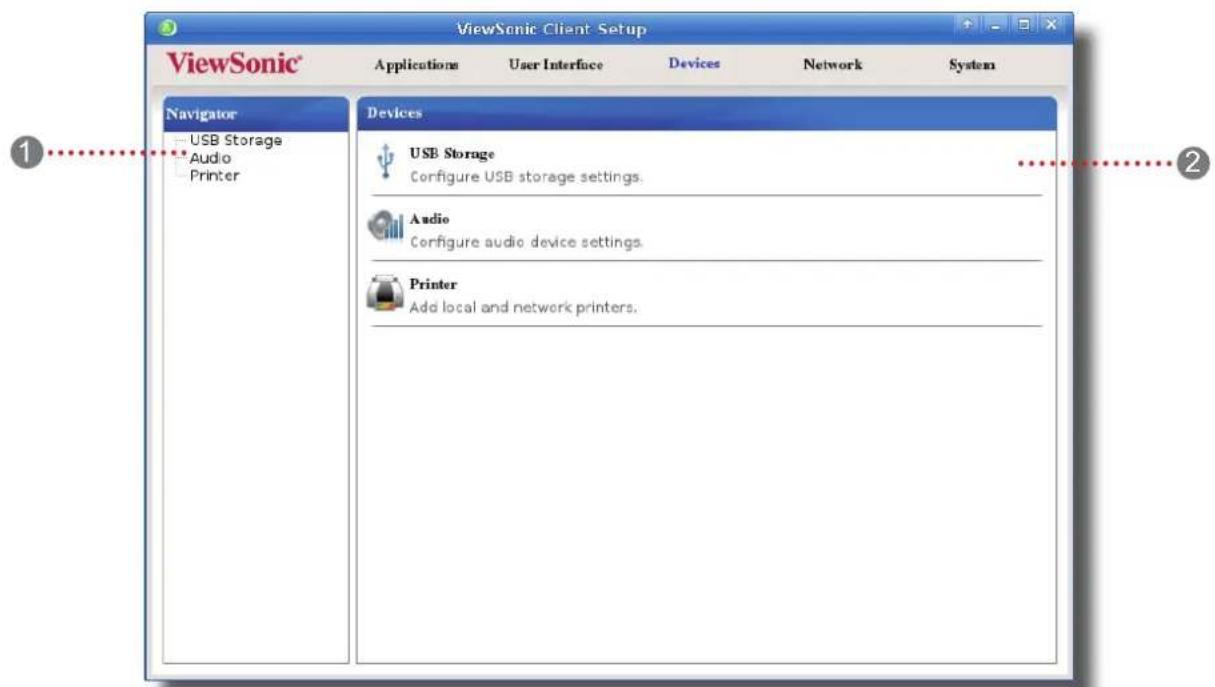Click the ViewSonic Client Setup title text

550,29
